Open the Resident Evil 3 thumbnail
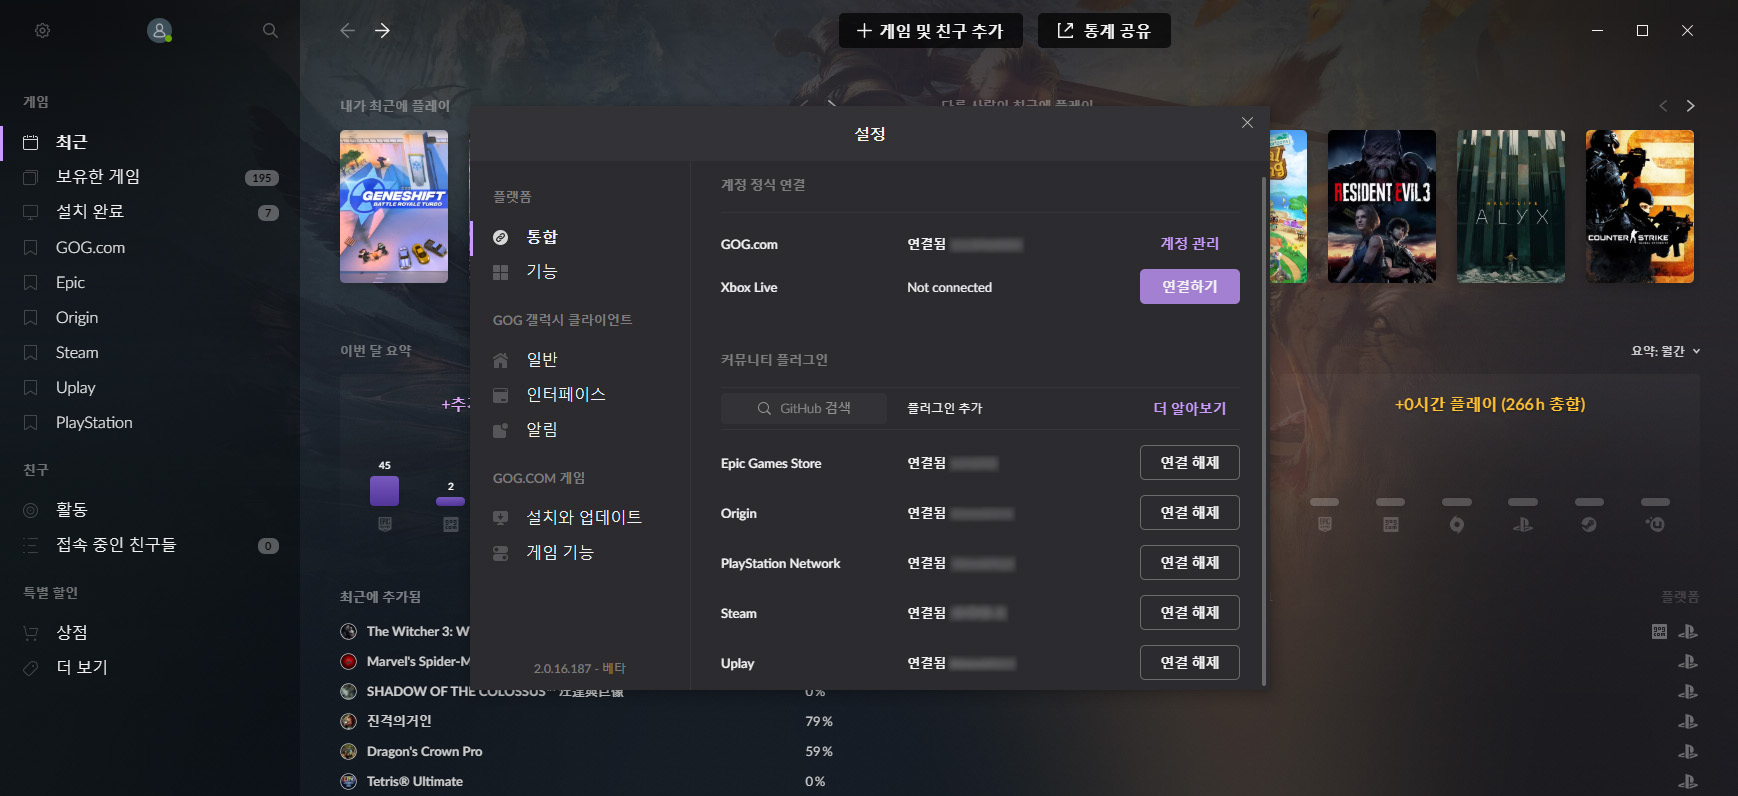The height and width of the screenshot is (796, 1738). [1382, 206]
